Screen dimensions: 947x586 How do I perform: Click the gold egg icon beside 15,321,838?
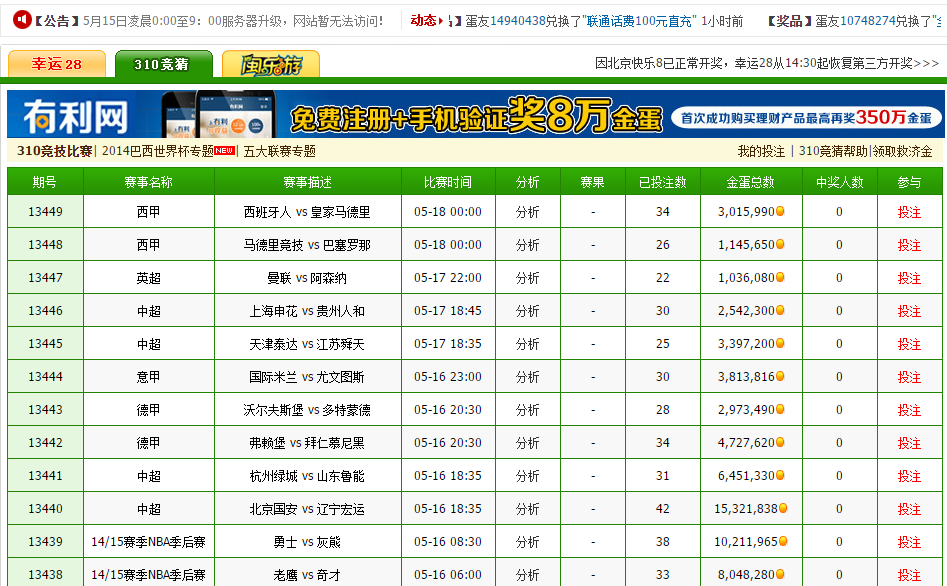coord(783,508)
